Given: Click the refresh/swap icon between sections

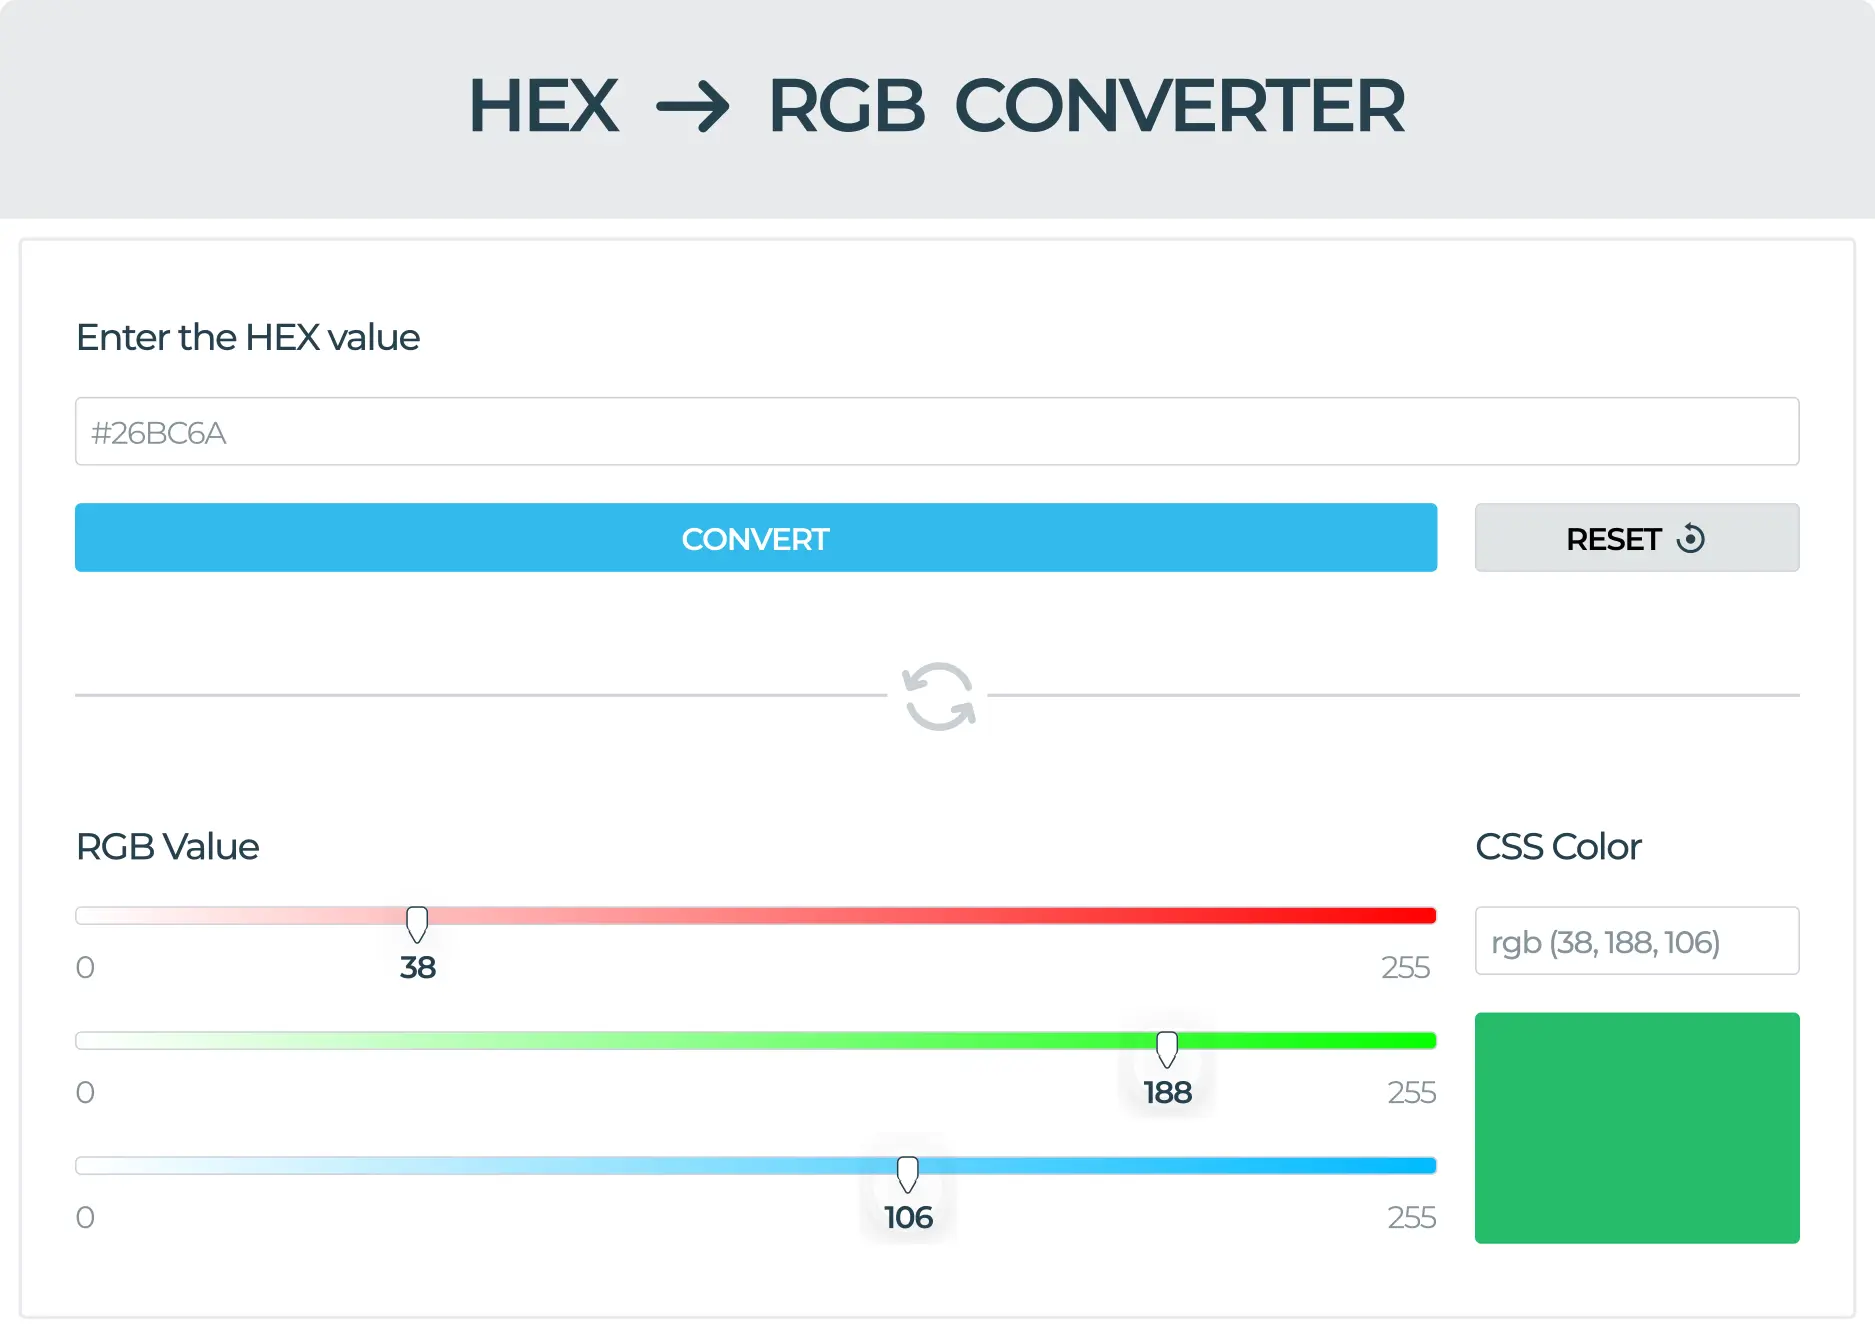Looking at the screenshot, I should point(938,694).
